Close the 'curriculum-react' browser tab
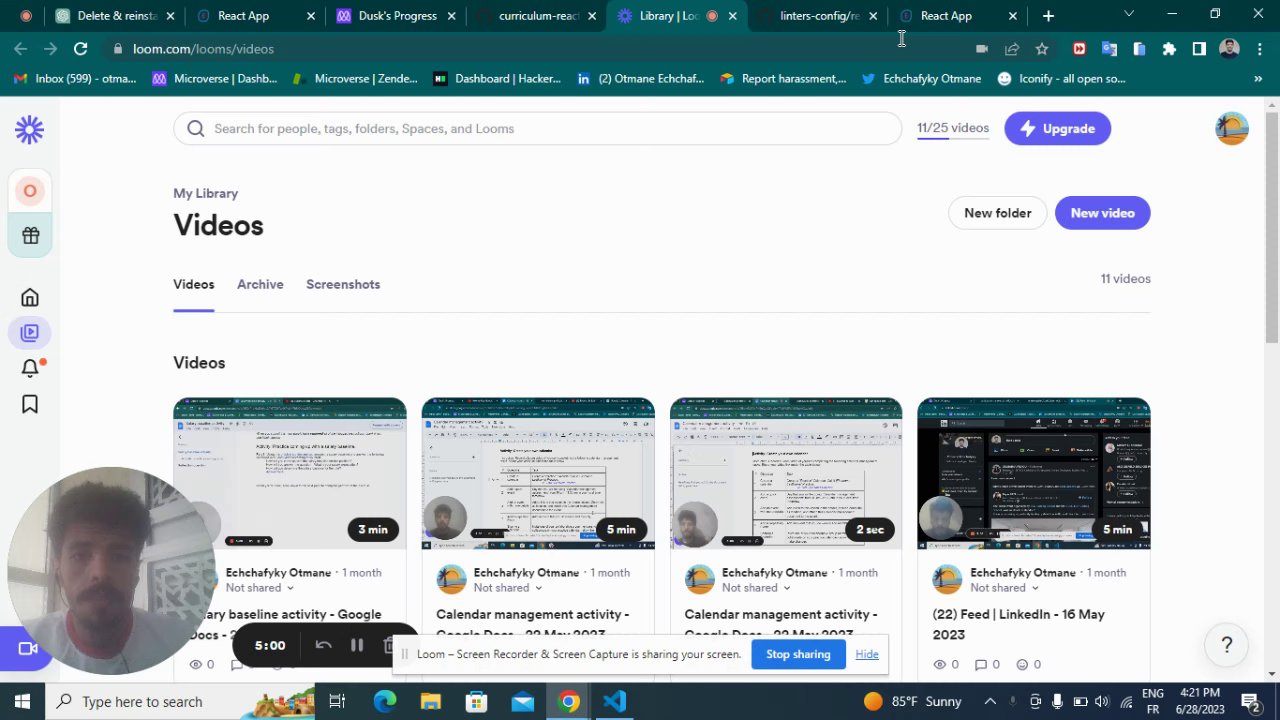The width and height of the screenshot is (1280, 720). 592,16
